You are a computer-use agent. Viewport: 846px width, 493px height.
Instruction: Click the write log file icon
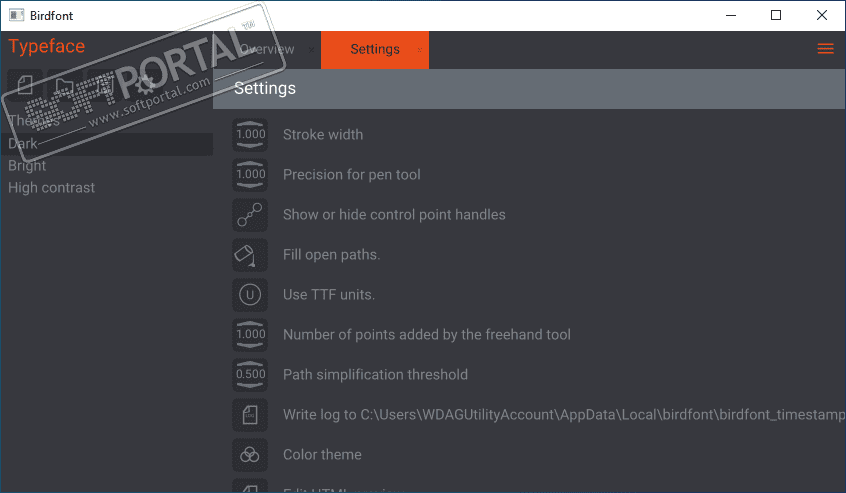(x=250, y=414)
